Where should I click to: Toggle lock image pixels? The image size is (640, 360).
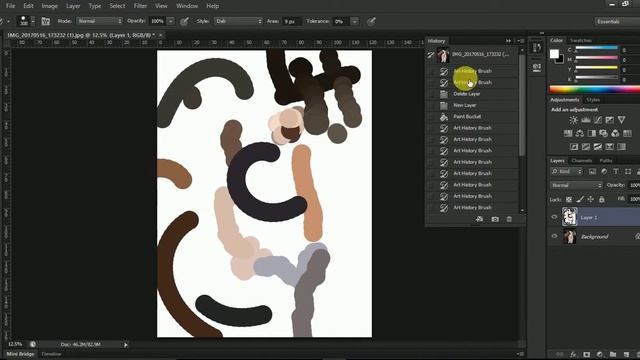tap(580, 199)
